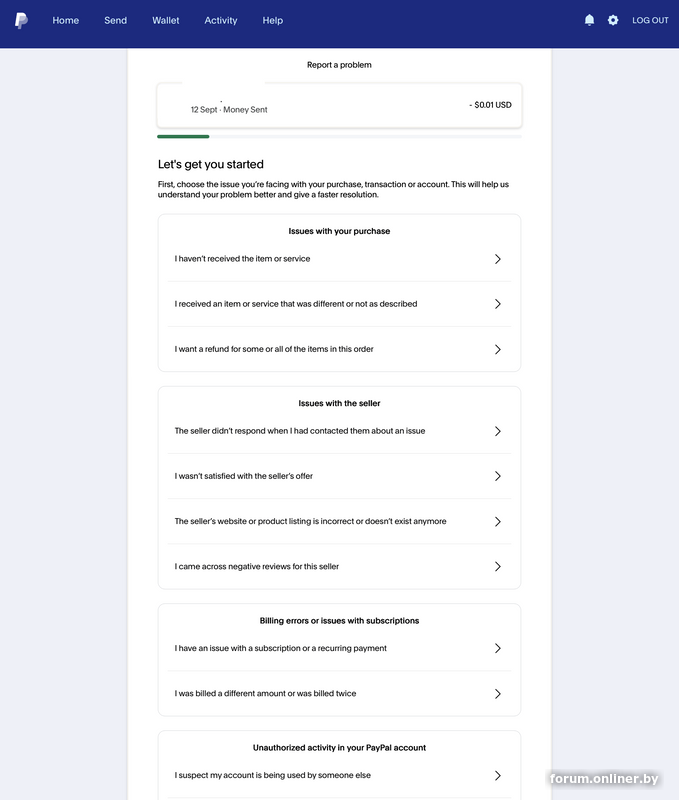Click arrow beside "haven't received the item"
679x800 pixels.
coord(497,259)
